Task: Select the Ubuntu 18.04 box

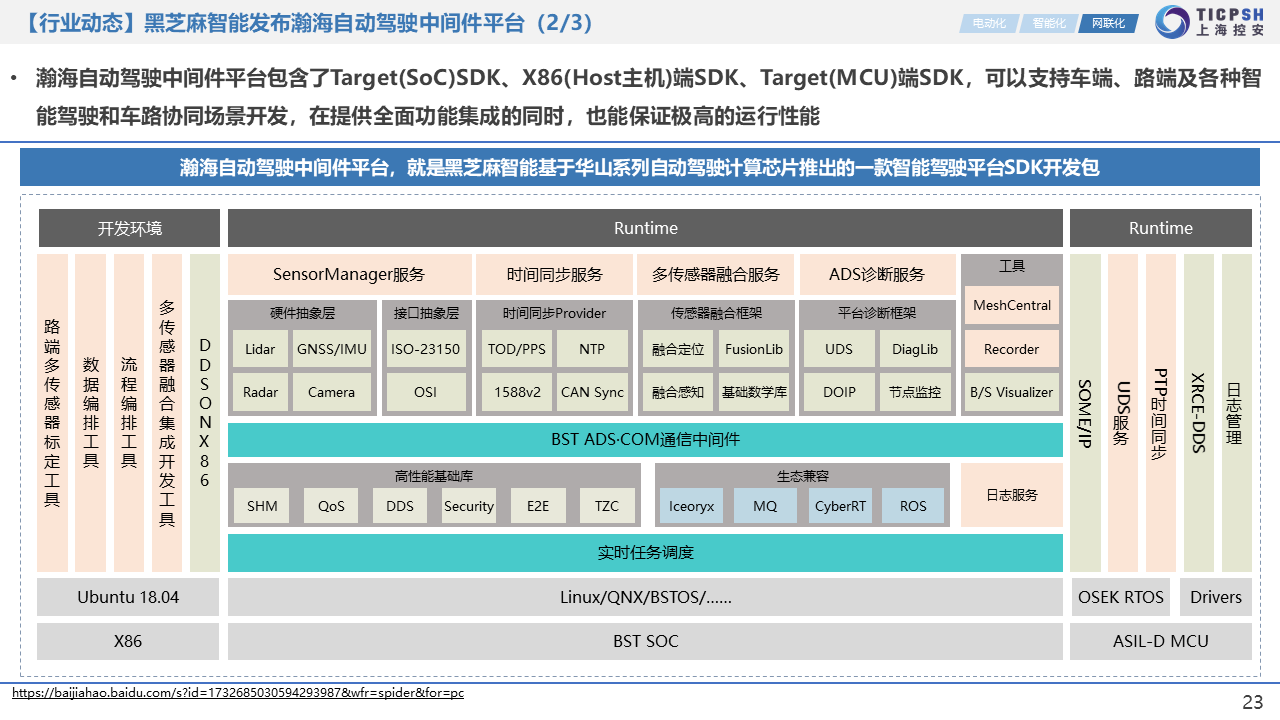Action: click(x=128, y=597)
